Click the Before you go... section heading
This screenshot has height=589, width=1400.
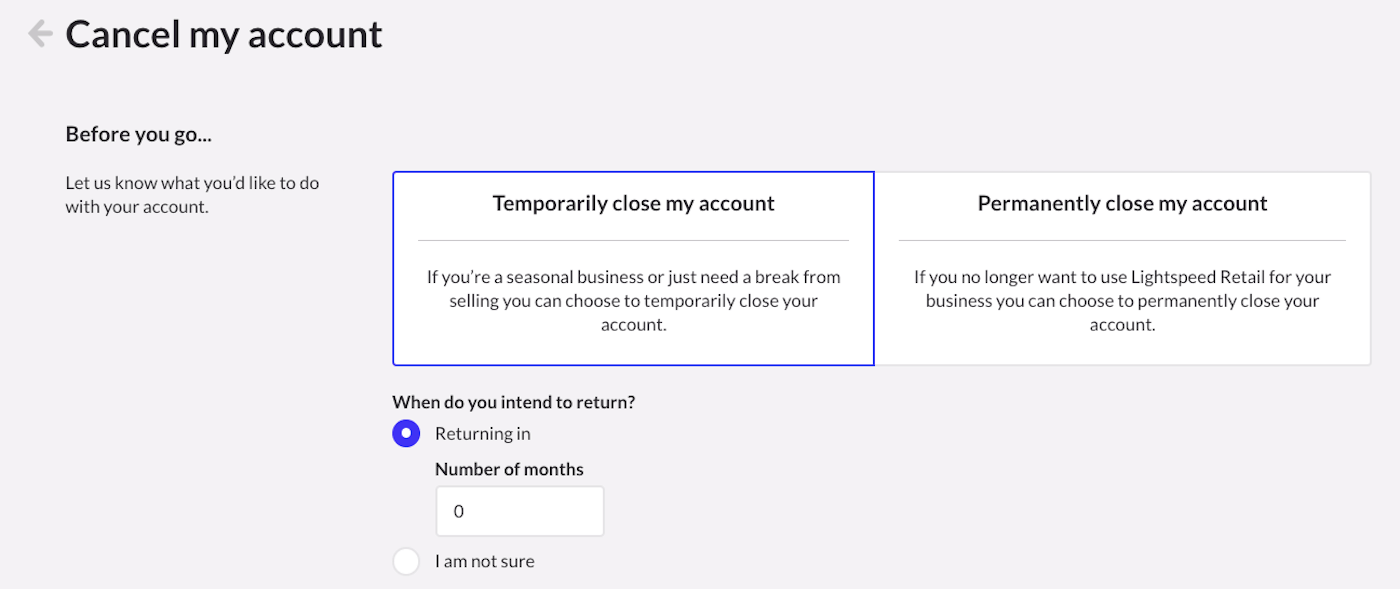tap(139, 133)
